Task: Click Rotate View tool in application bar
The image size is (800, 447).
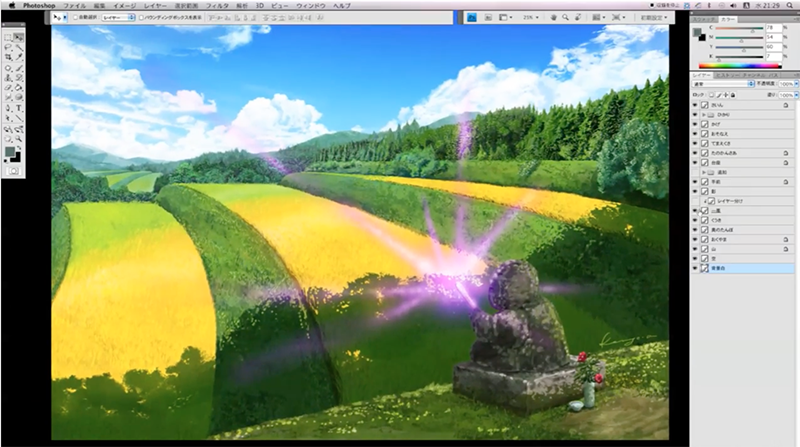Action: click(x=578, y=17)
